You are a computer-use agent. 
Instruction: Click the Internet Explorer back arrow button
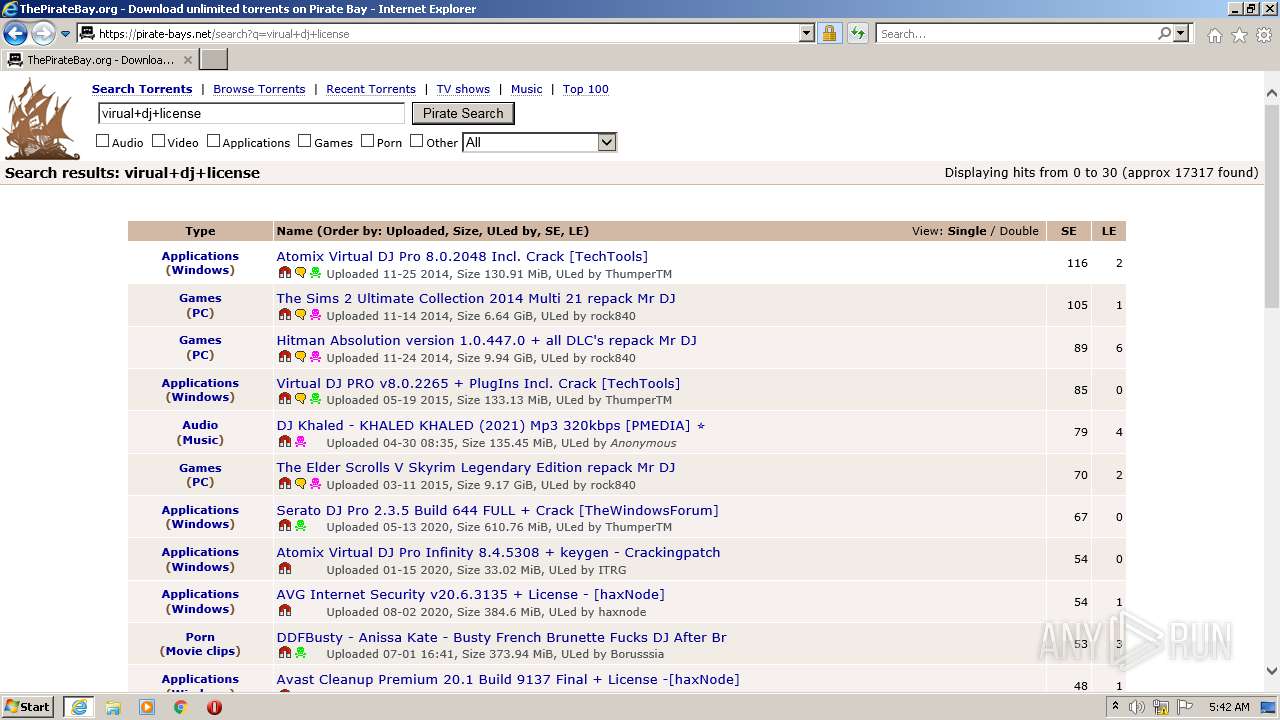(x=16, y=34)
